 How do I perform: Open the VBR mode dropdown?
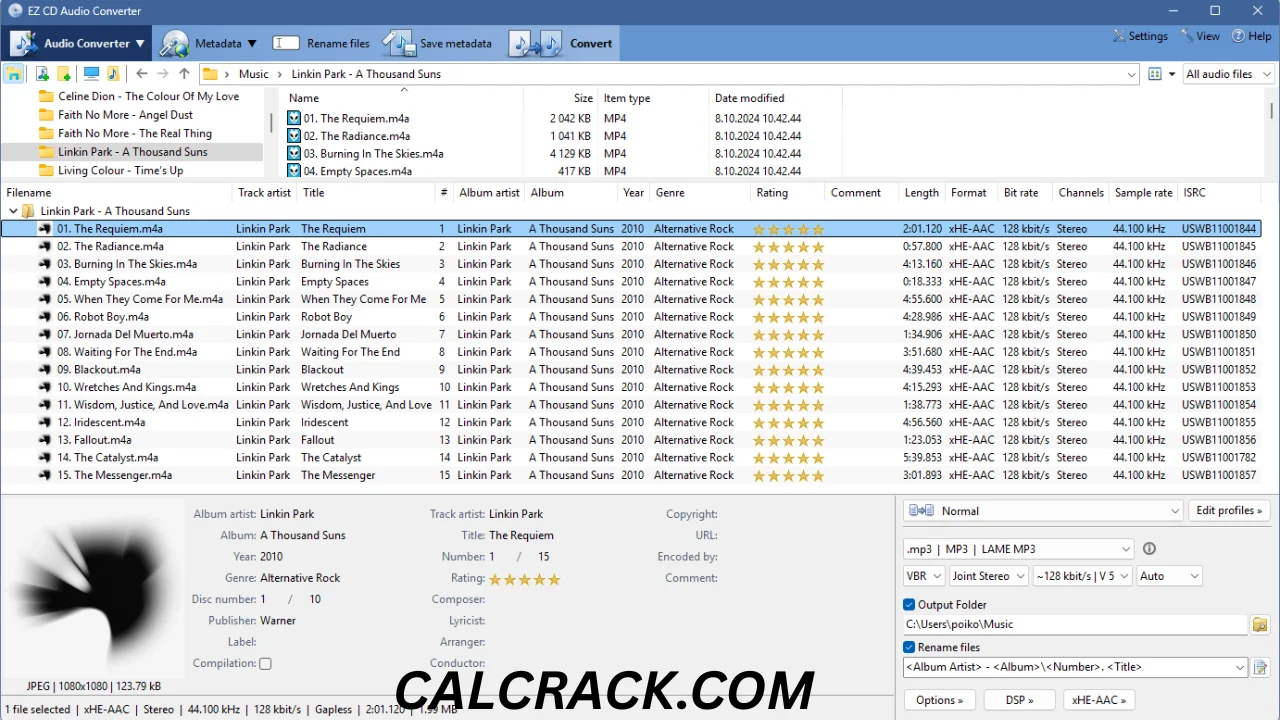[x=924, y=576]
